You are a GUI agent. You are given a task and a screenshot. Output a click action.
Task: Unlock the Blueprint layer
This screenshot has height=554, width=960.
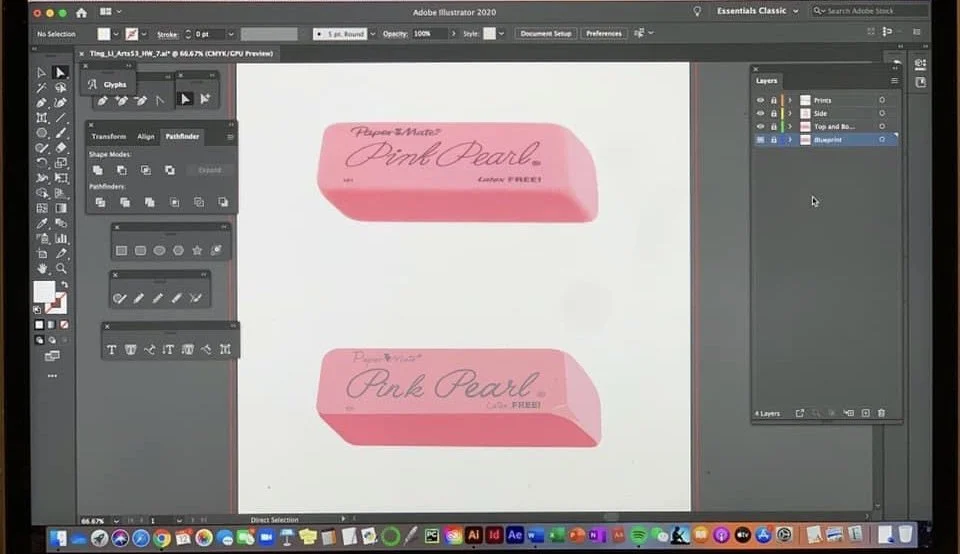coord(774,140)
